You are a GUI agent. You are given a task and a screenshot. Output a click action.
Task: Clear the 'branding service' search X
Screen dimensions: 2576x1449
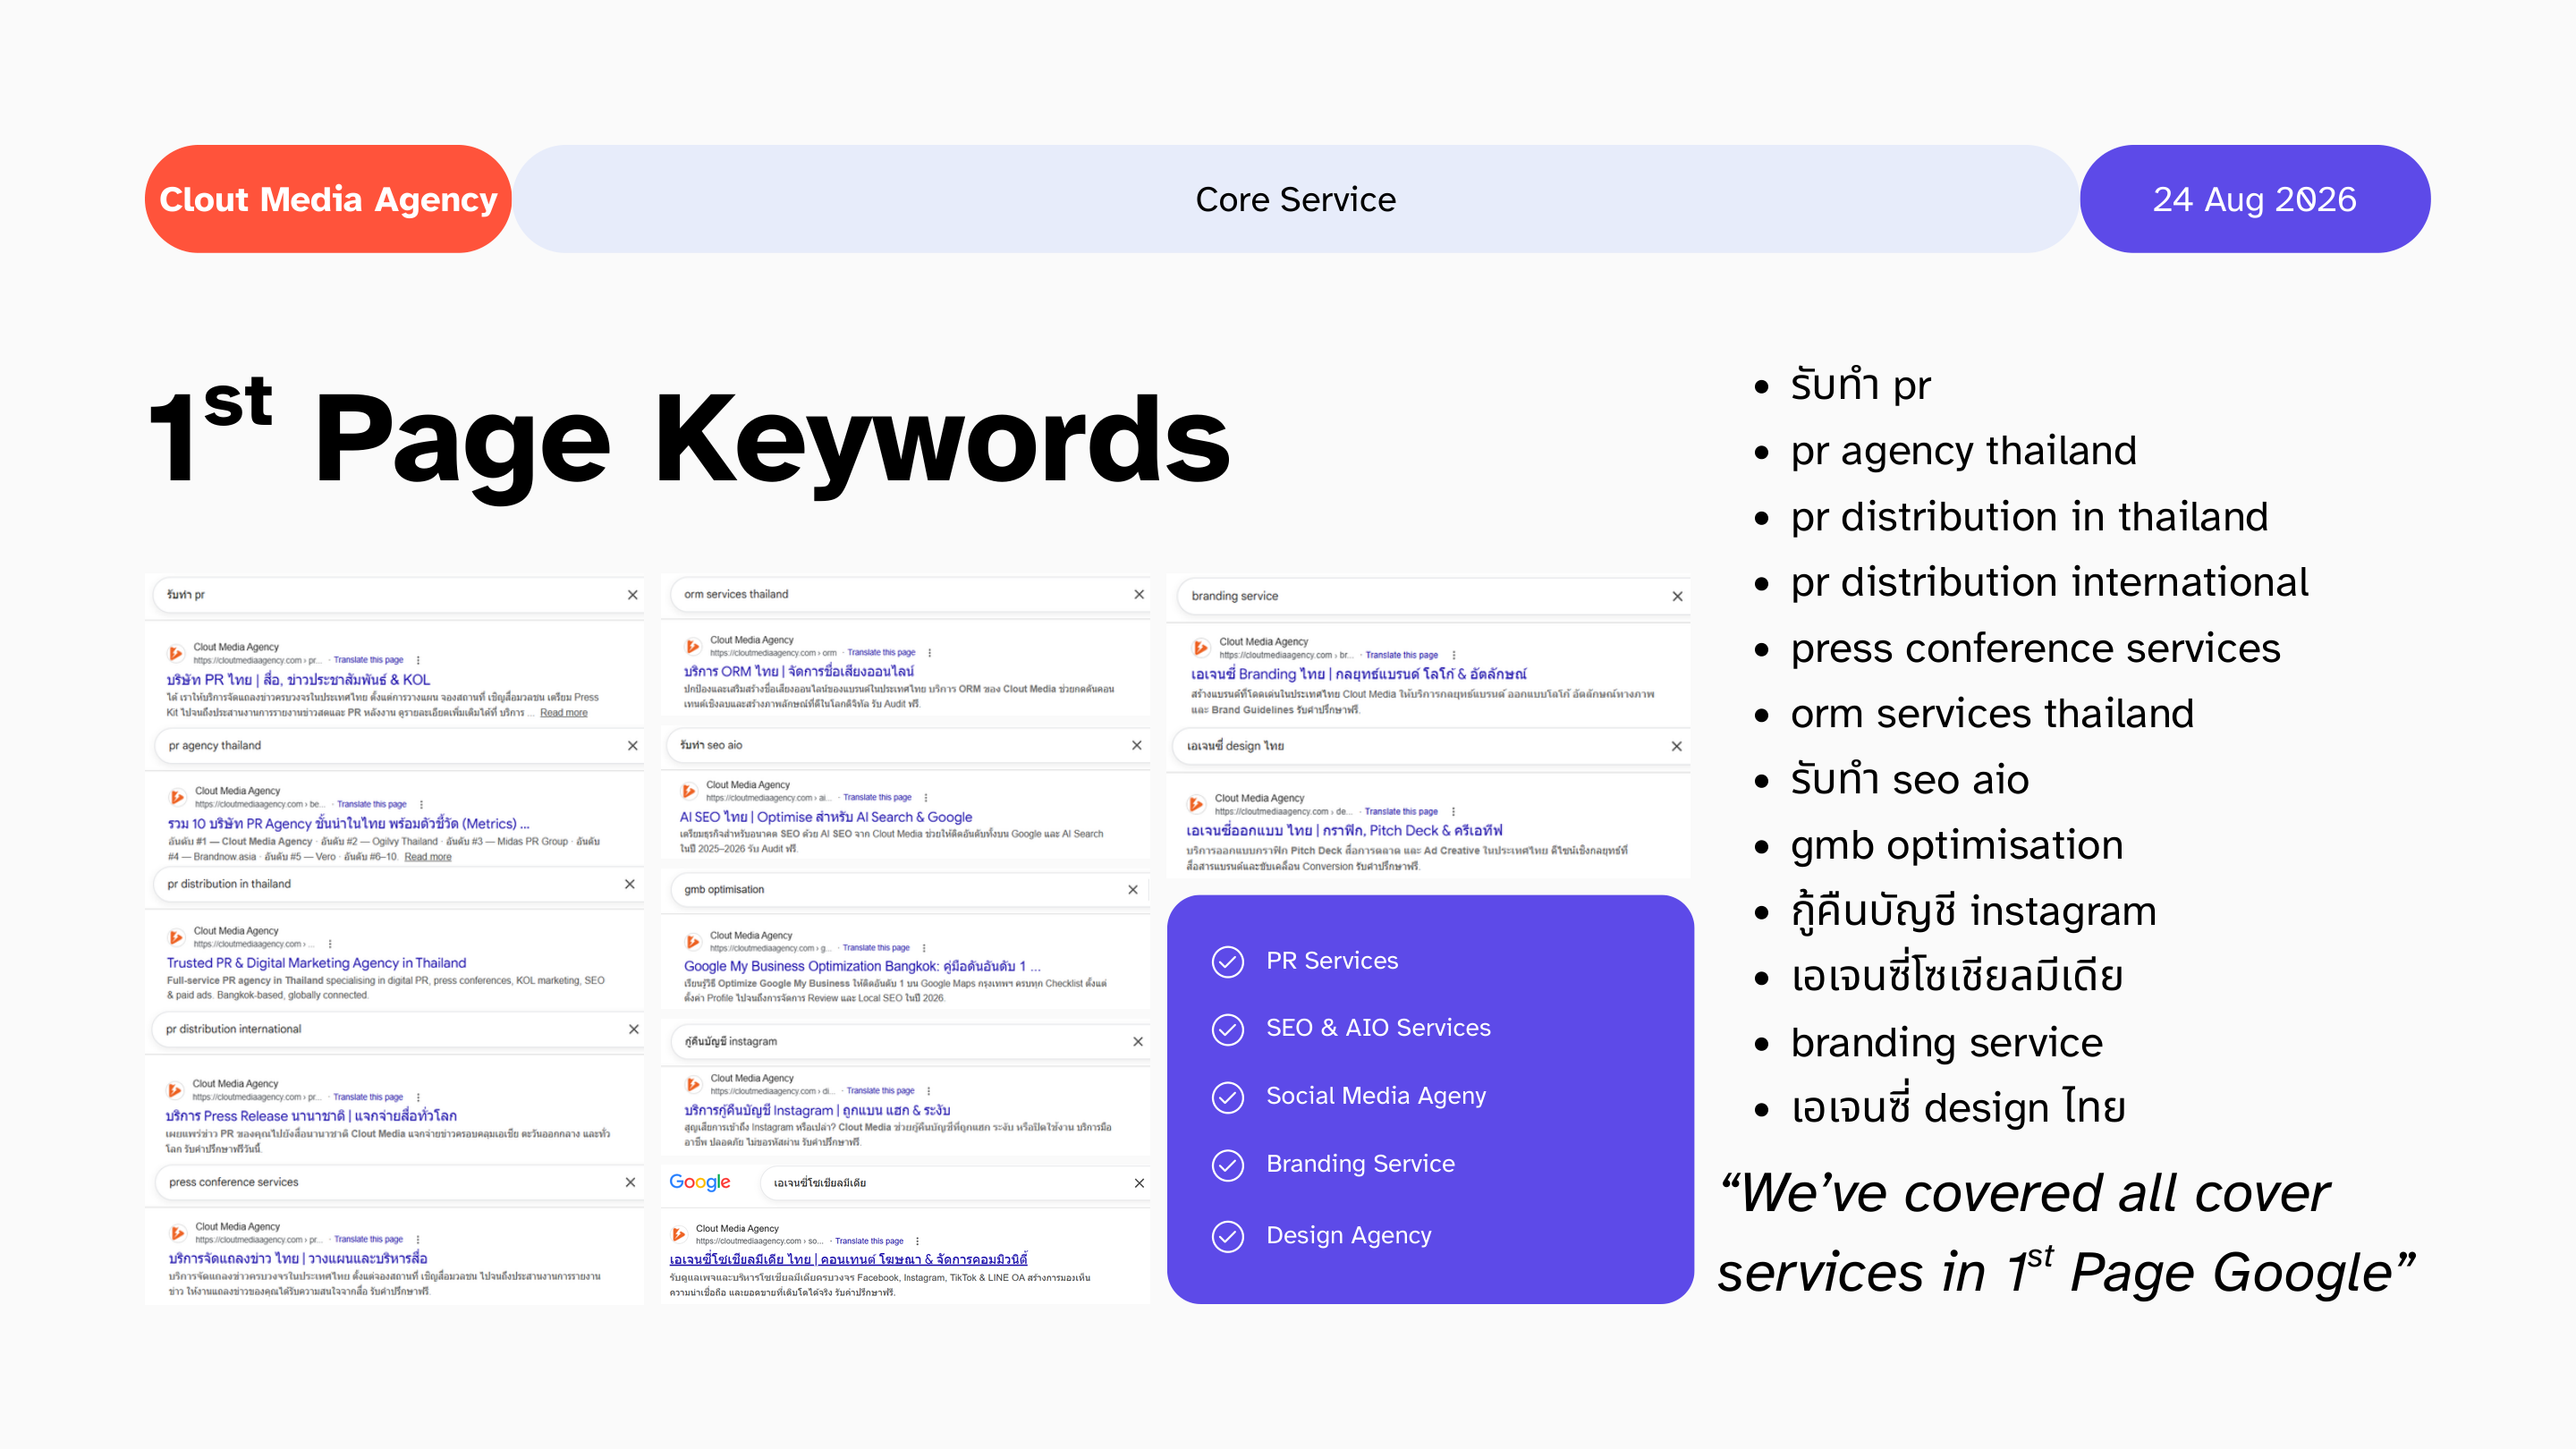pos(1678,596)
